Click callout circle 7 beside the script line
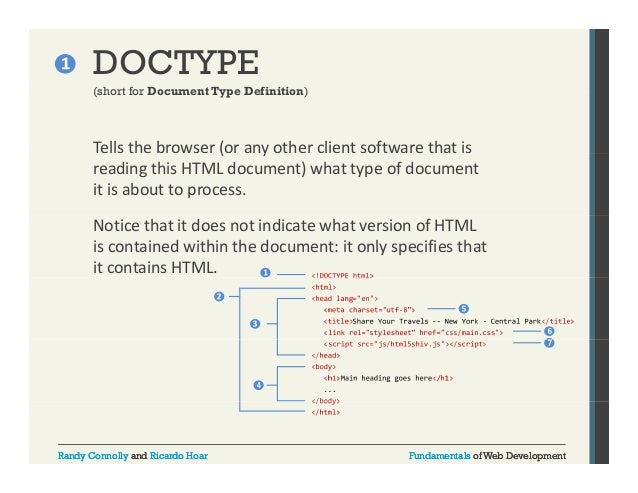Viewport: 638px width, 493px height. (x=549, y=343)
